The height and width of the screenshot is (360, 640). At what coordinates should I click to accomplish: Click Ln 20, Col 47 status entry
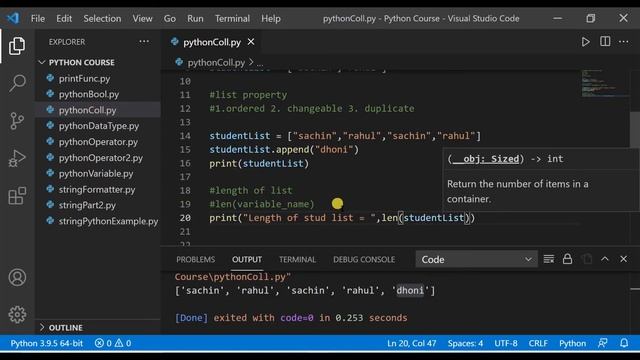point(411,343)
